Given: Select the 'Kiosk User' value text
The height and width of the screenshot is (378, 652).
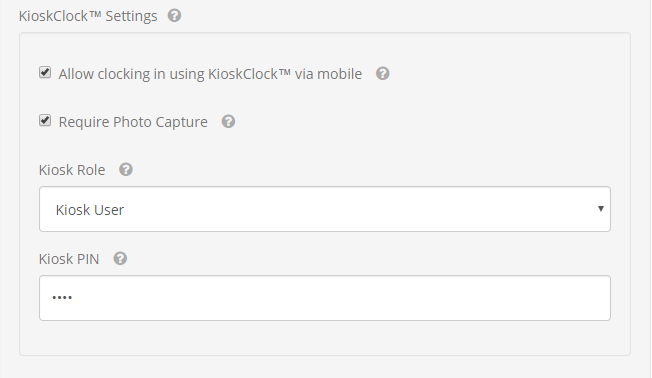Looking at the screenshot, I should 90,210.
